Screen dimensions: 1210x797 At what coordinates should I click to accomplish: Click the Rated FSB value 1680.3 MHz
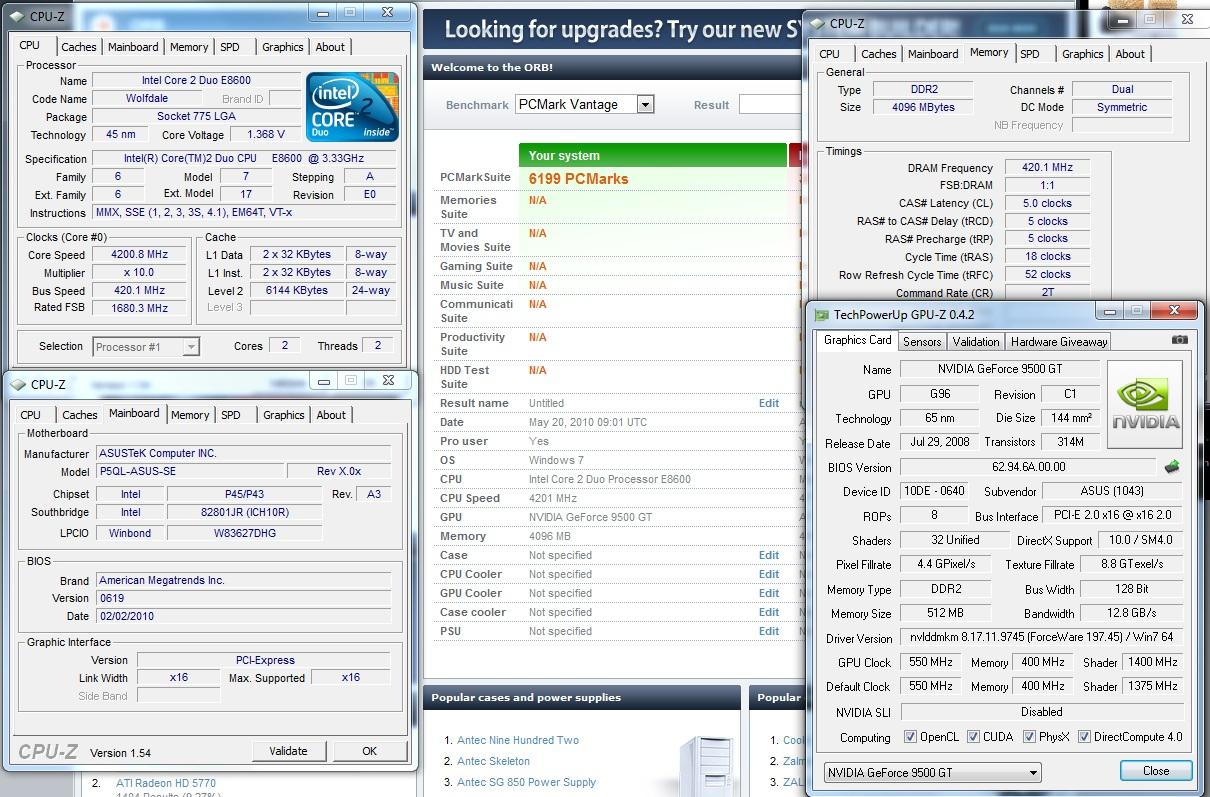coord(139,308)
